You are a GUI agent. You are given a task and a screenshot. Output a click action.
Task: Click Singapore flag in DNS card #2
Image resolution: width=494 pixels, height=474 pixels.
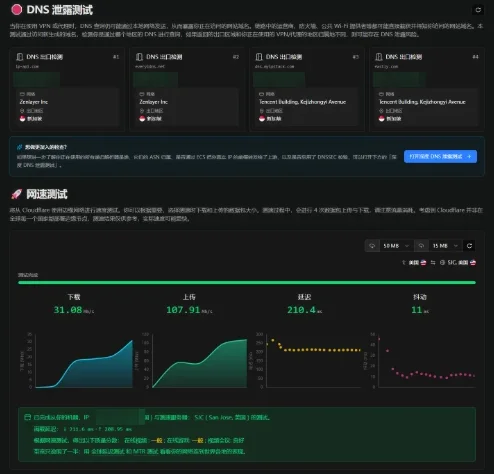(x=142, y=119)
